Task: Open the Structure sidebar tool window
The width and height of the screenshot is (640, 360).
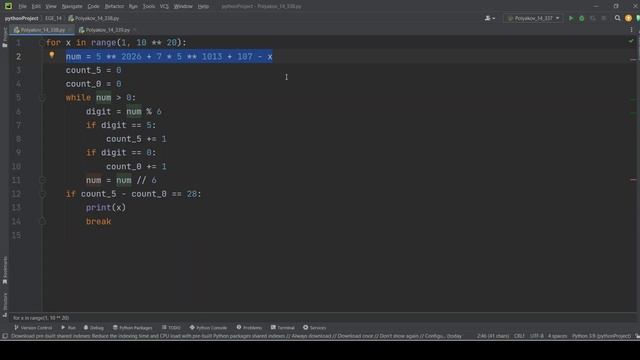Action: (4, 305)
